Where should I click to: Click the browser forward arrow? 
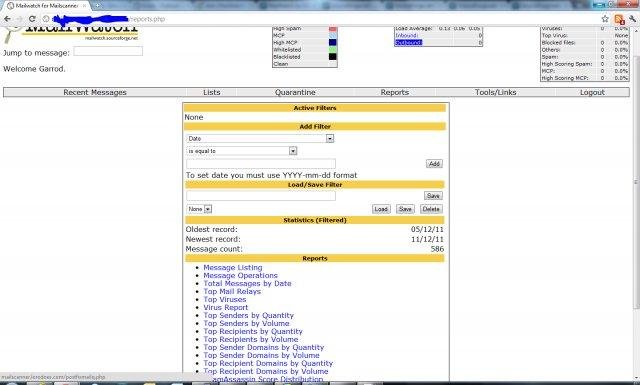point(19,19)
